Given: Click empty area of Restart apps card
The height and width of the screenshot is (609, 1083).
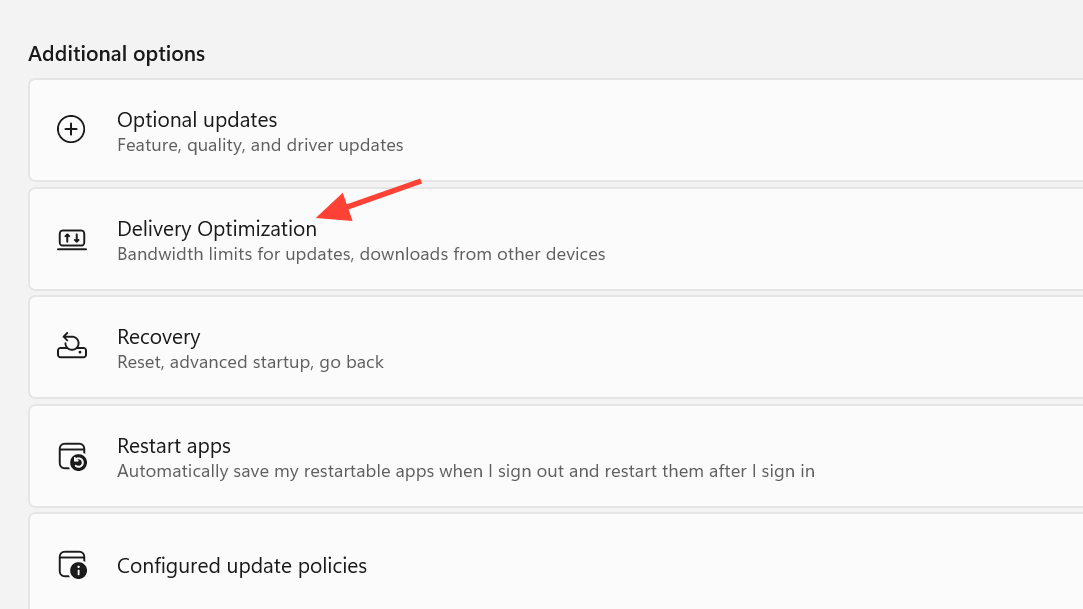Looking at the screenshot, I should (x=950, y=456).
